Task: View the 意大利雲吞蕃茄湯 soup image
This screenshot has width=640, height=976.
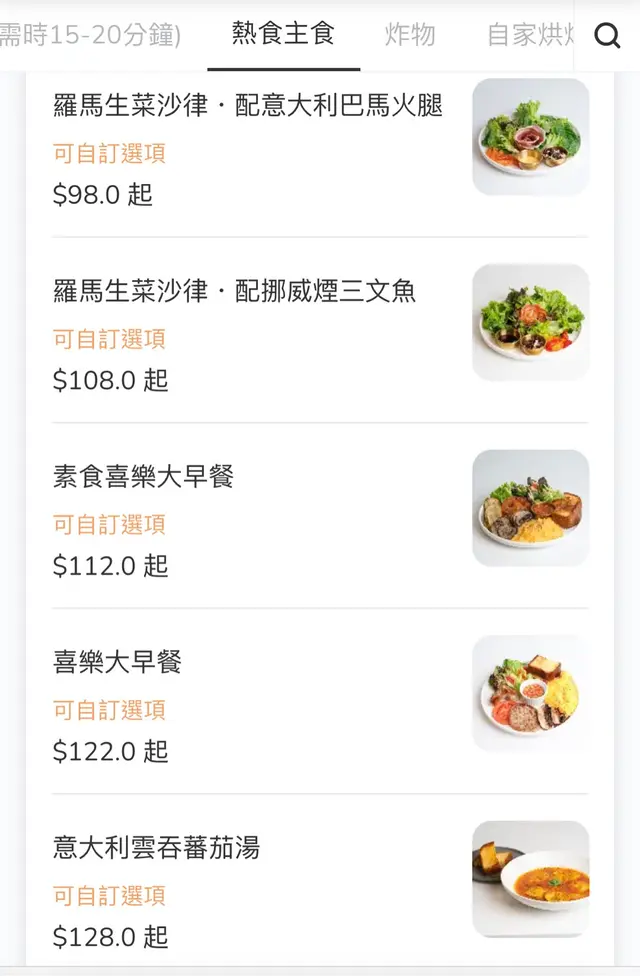Action: coord(530,879)
